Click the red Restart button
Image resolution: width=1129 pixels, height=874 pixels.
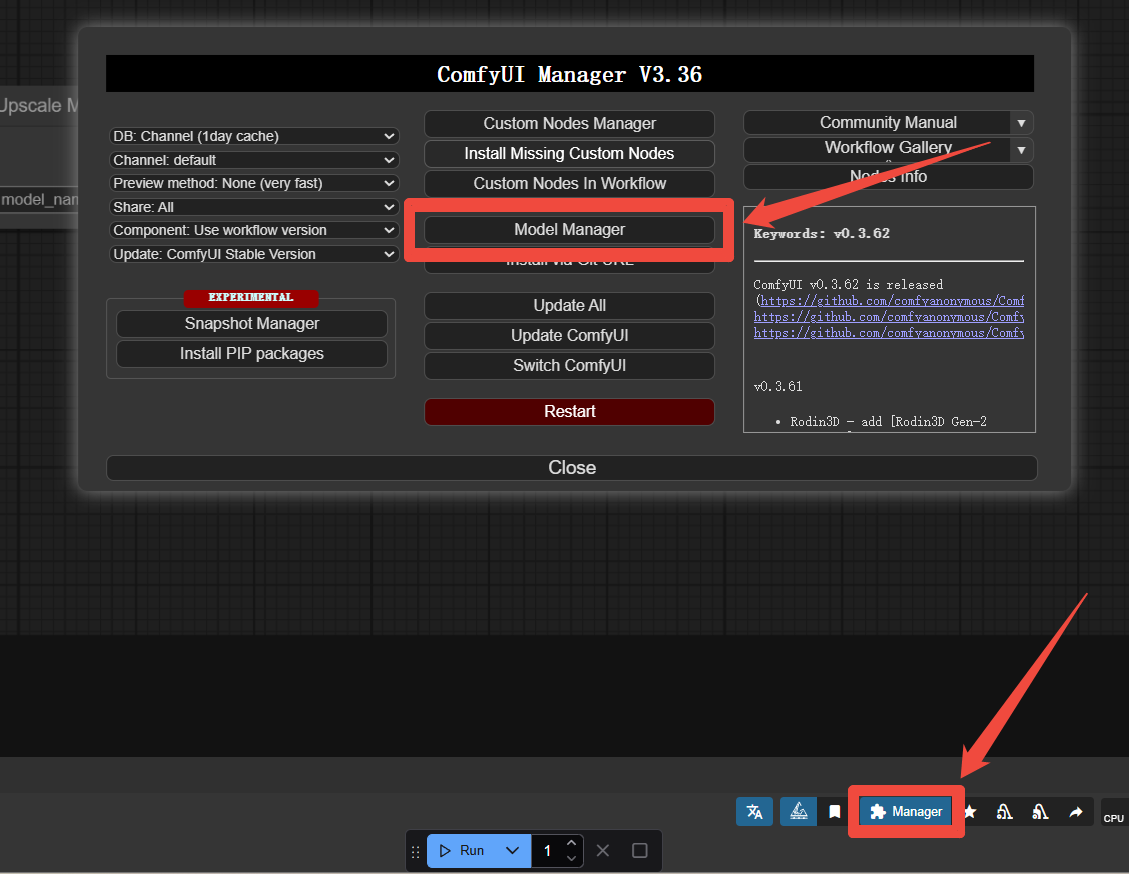click(569, 411)
